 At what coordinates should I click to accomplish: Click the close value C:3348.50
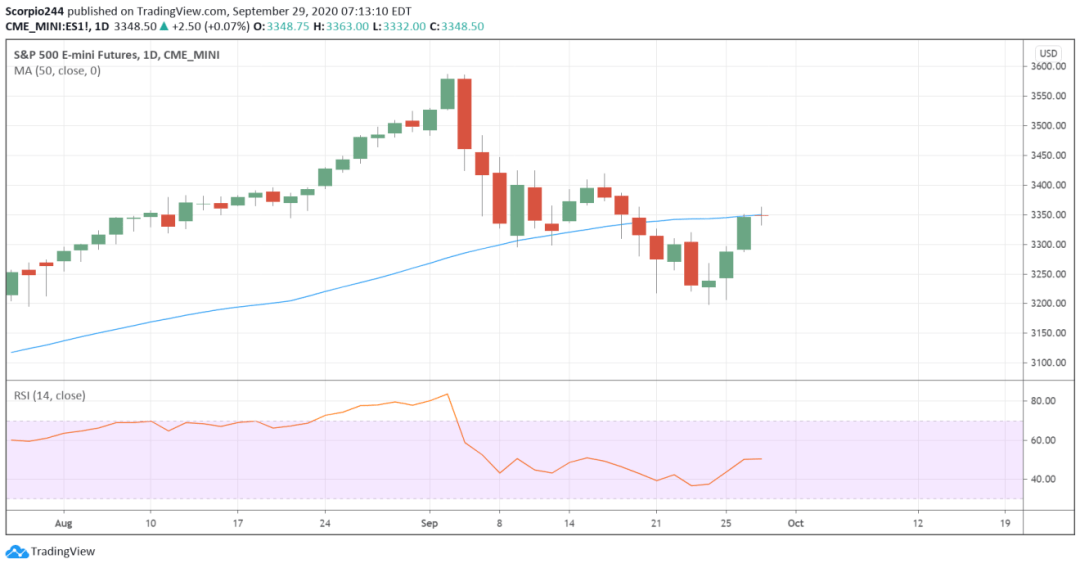456,26
